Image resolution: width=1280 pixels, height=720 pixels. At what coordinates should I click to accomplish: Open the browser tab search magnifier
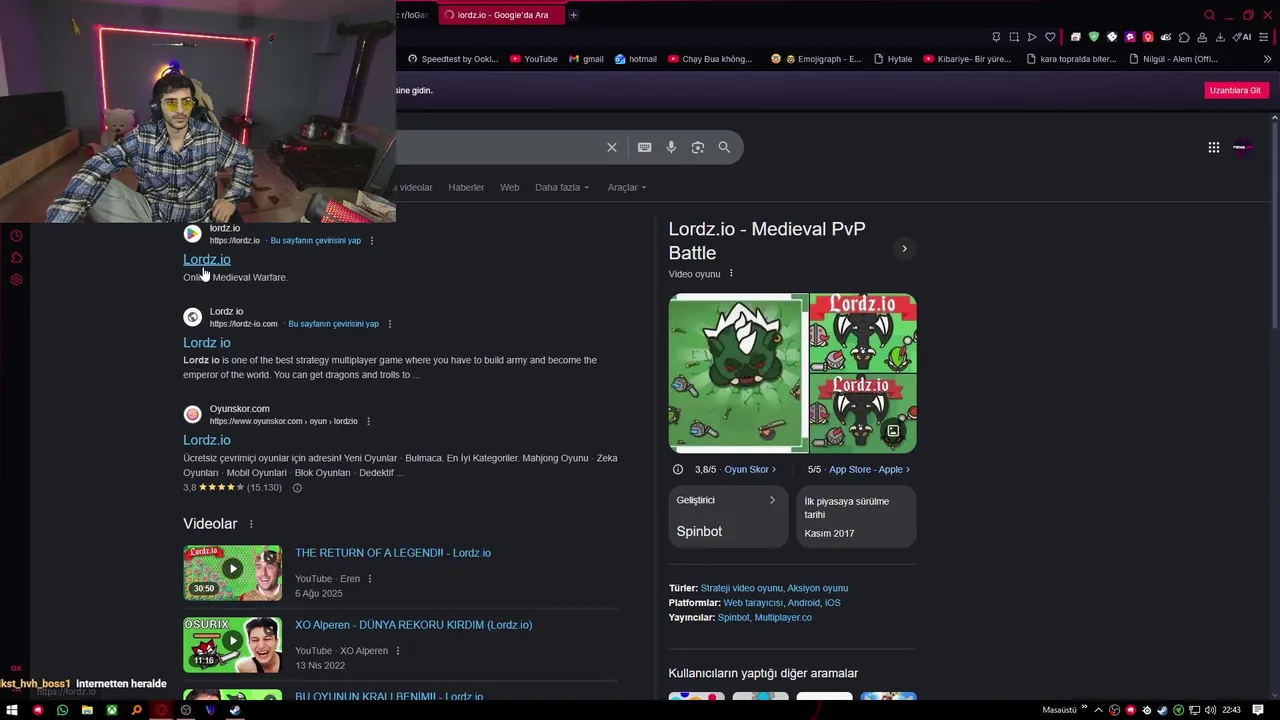click(1209, 15)
